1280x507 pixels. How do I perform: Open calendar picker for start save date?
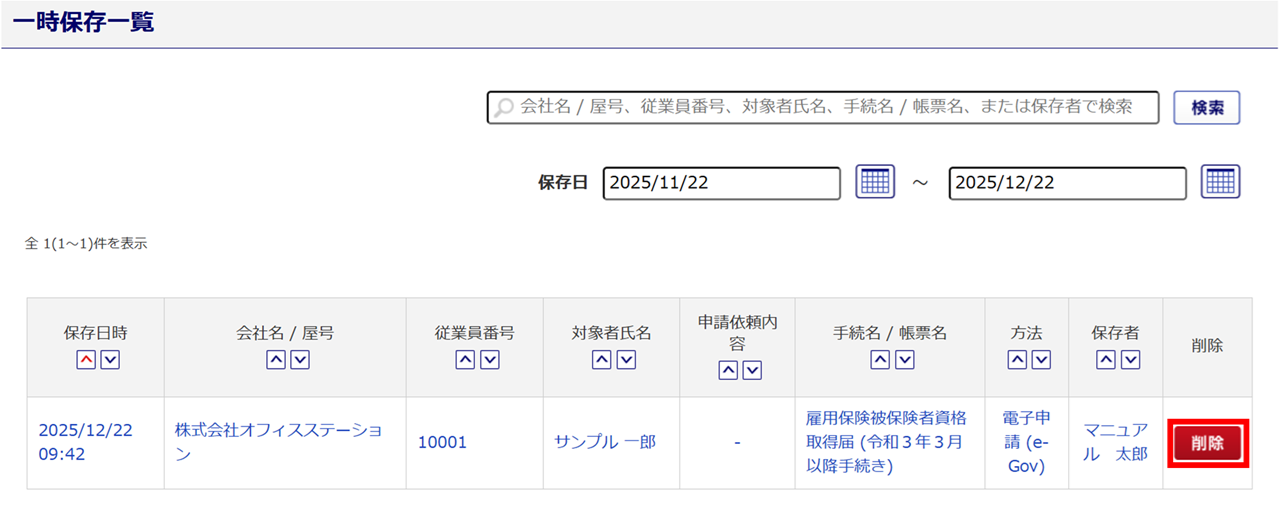click(x=875, y=182)
